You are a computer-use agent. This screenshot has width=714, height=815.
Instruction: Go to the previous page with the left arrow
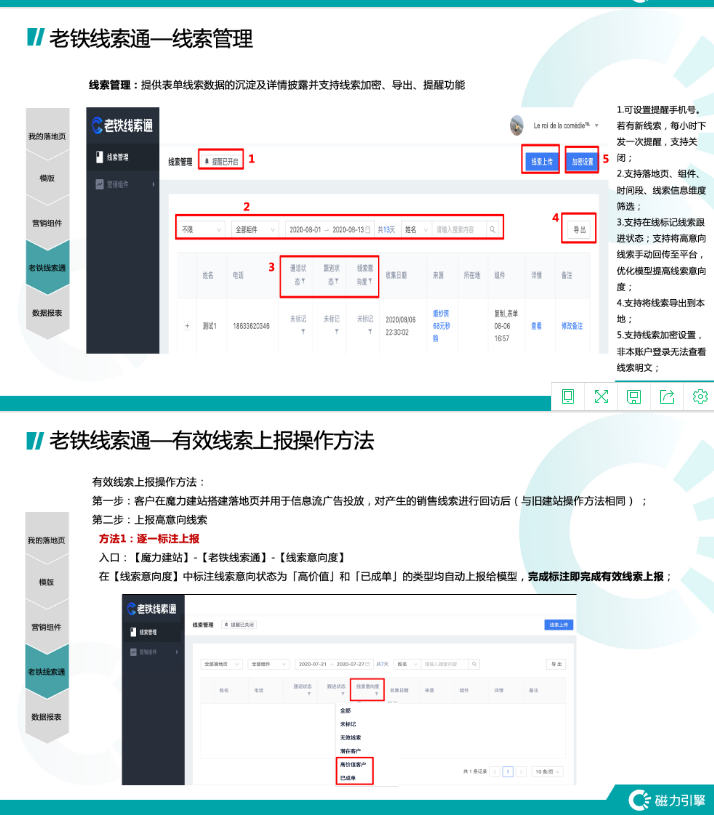pos(495,771)
